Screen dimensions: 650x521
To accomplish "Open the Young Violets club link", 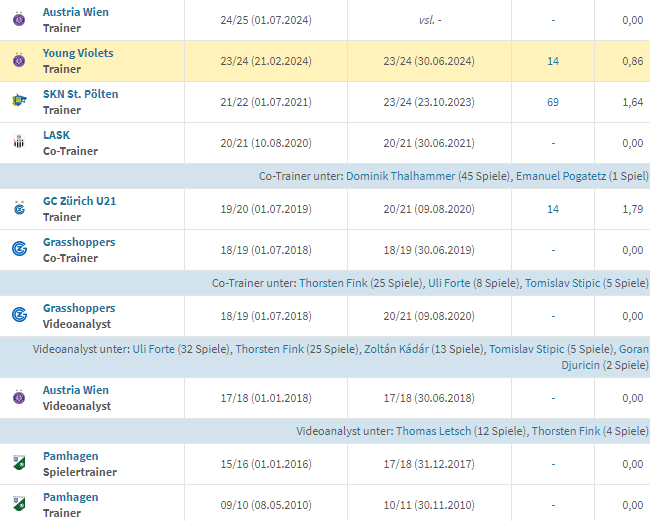I will 78,53.
